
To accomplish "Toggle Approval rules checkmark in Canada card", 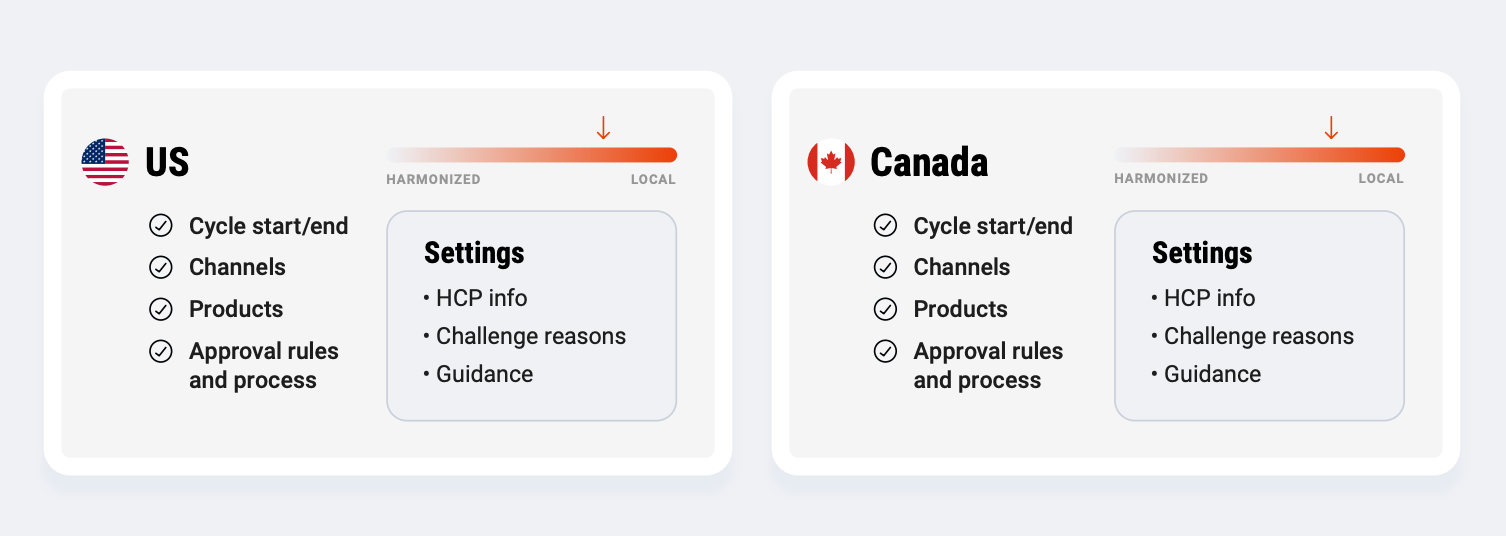I will 885,351.
